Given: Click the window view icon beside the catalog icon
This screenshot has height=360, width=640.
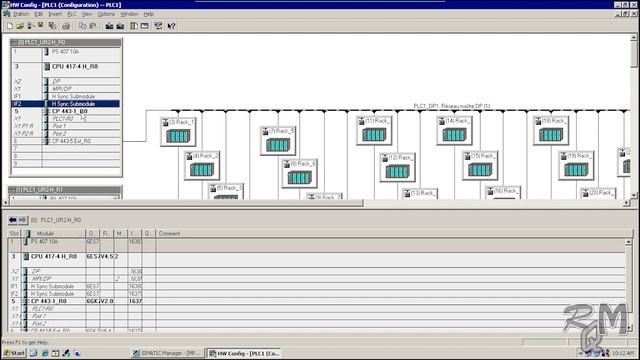Looking at the screenshot, I should 144,26.
